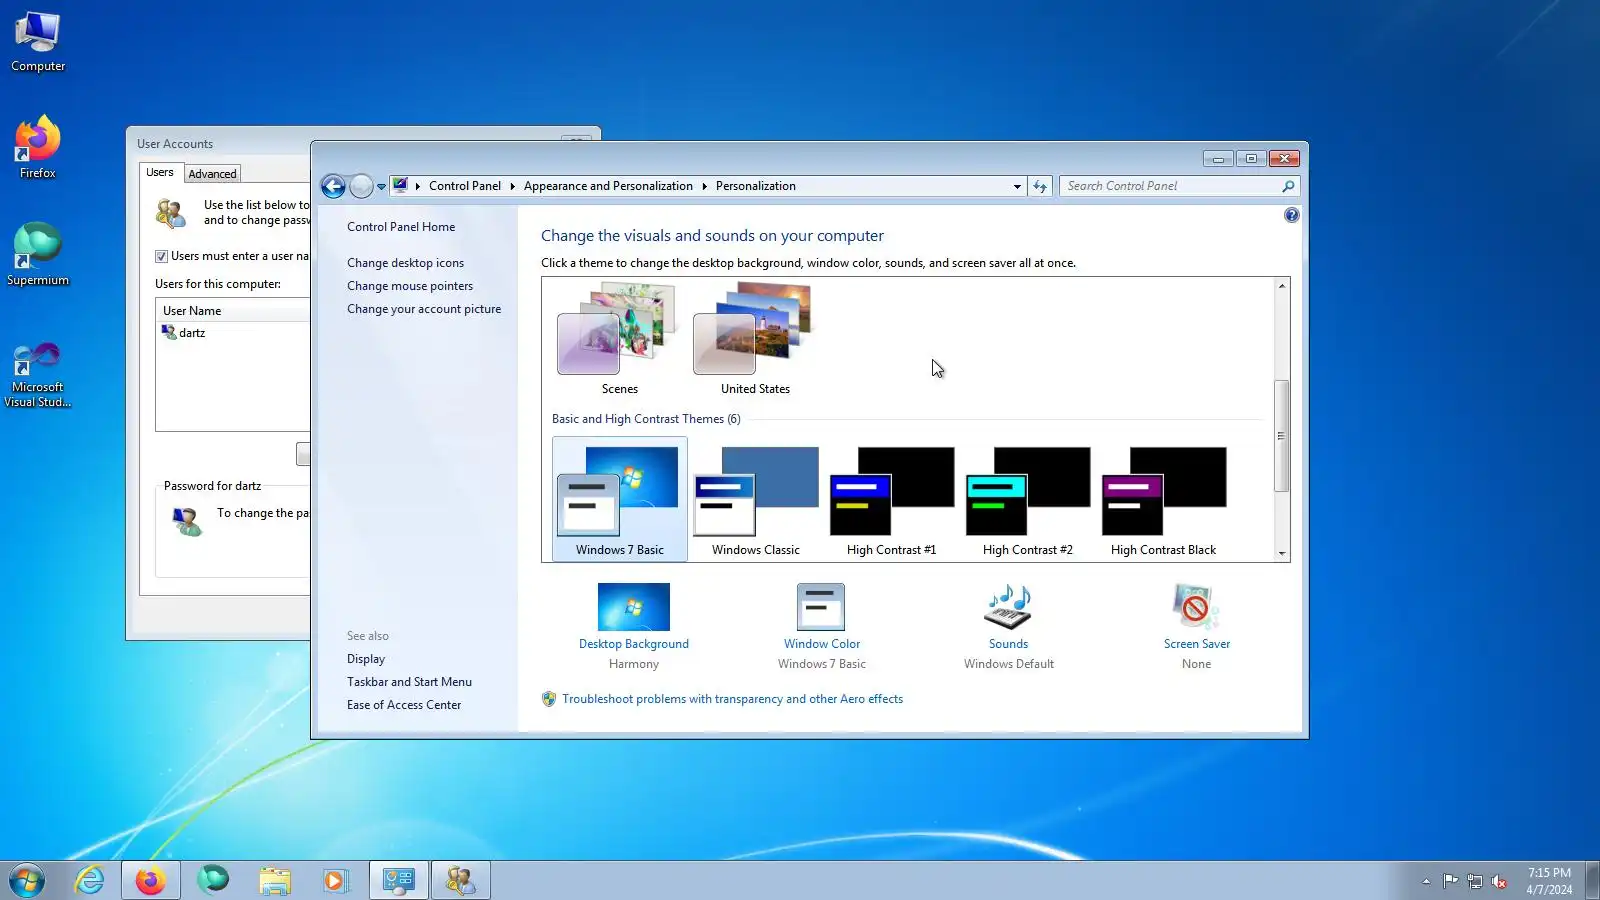Open Windows Media Player from the taskbar
The height and width of the screenshot is (900, 1600).
[x=335, y=880]
